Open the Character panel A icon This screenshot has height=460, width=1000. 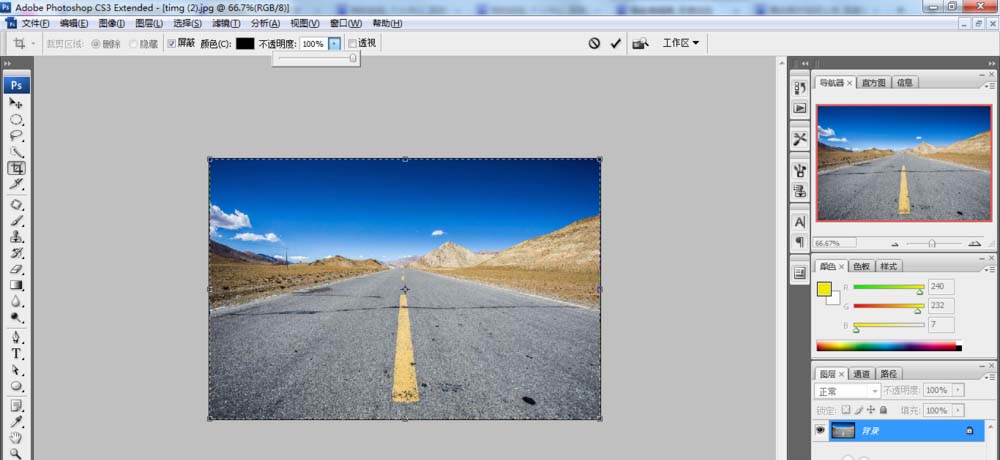[x=800, y=222]
